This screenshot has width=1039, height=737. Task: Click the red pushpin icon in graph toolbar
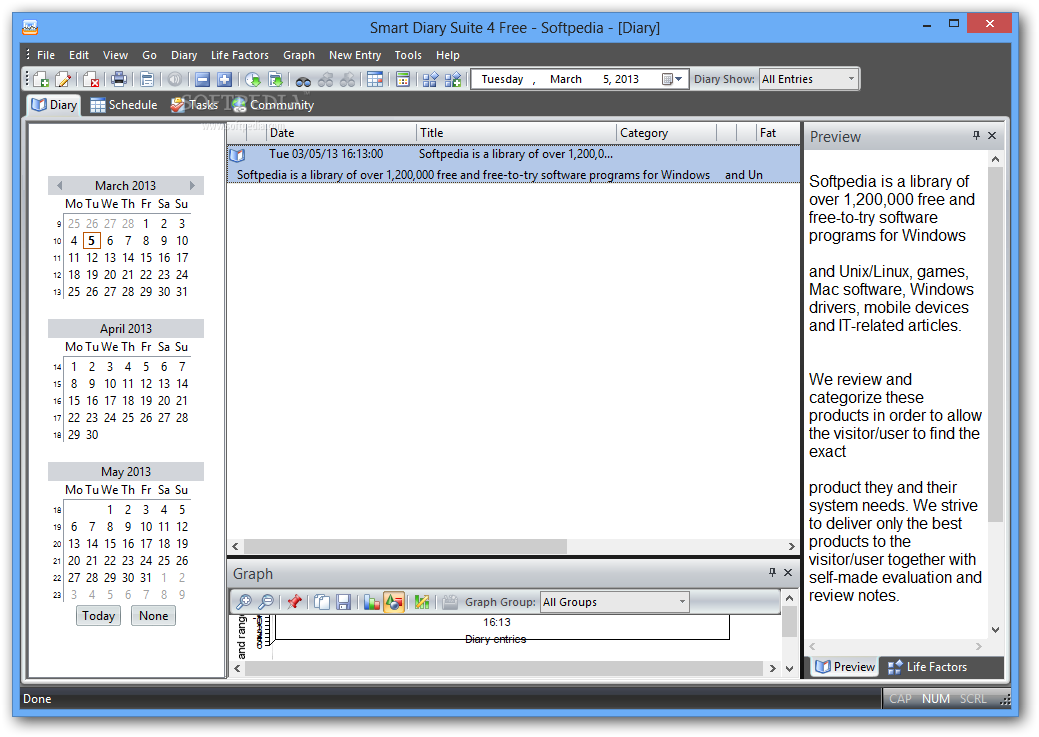[294, 602]
